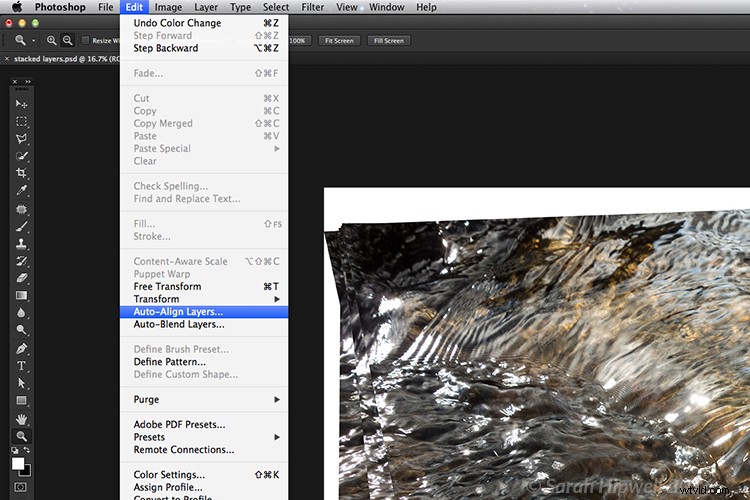Select the Polygonal Lasso tool
The image size is (750, 500).
click(x=21, y=139)
